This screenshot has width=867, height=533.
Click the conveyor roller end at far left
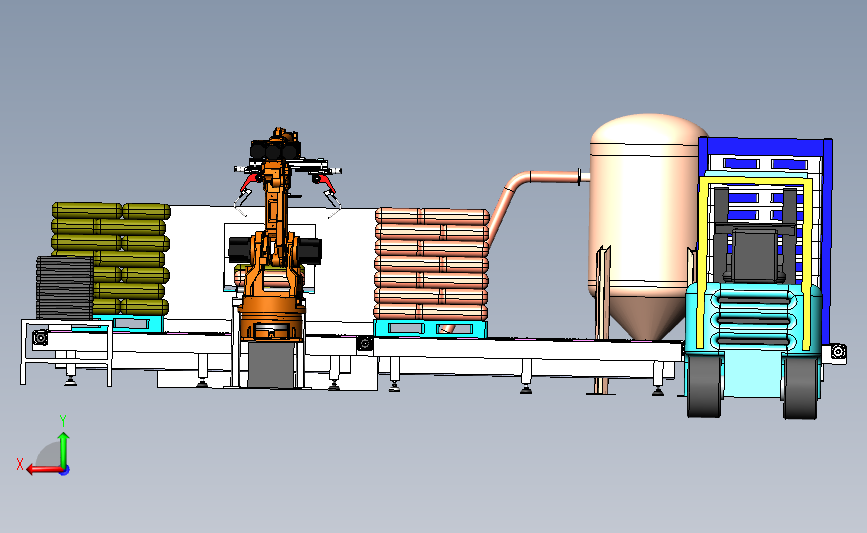(40, 337)
